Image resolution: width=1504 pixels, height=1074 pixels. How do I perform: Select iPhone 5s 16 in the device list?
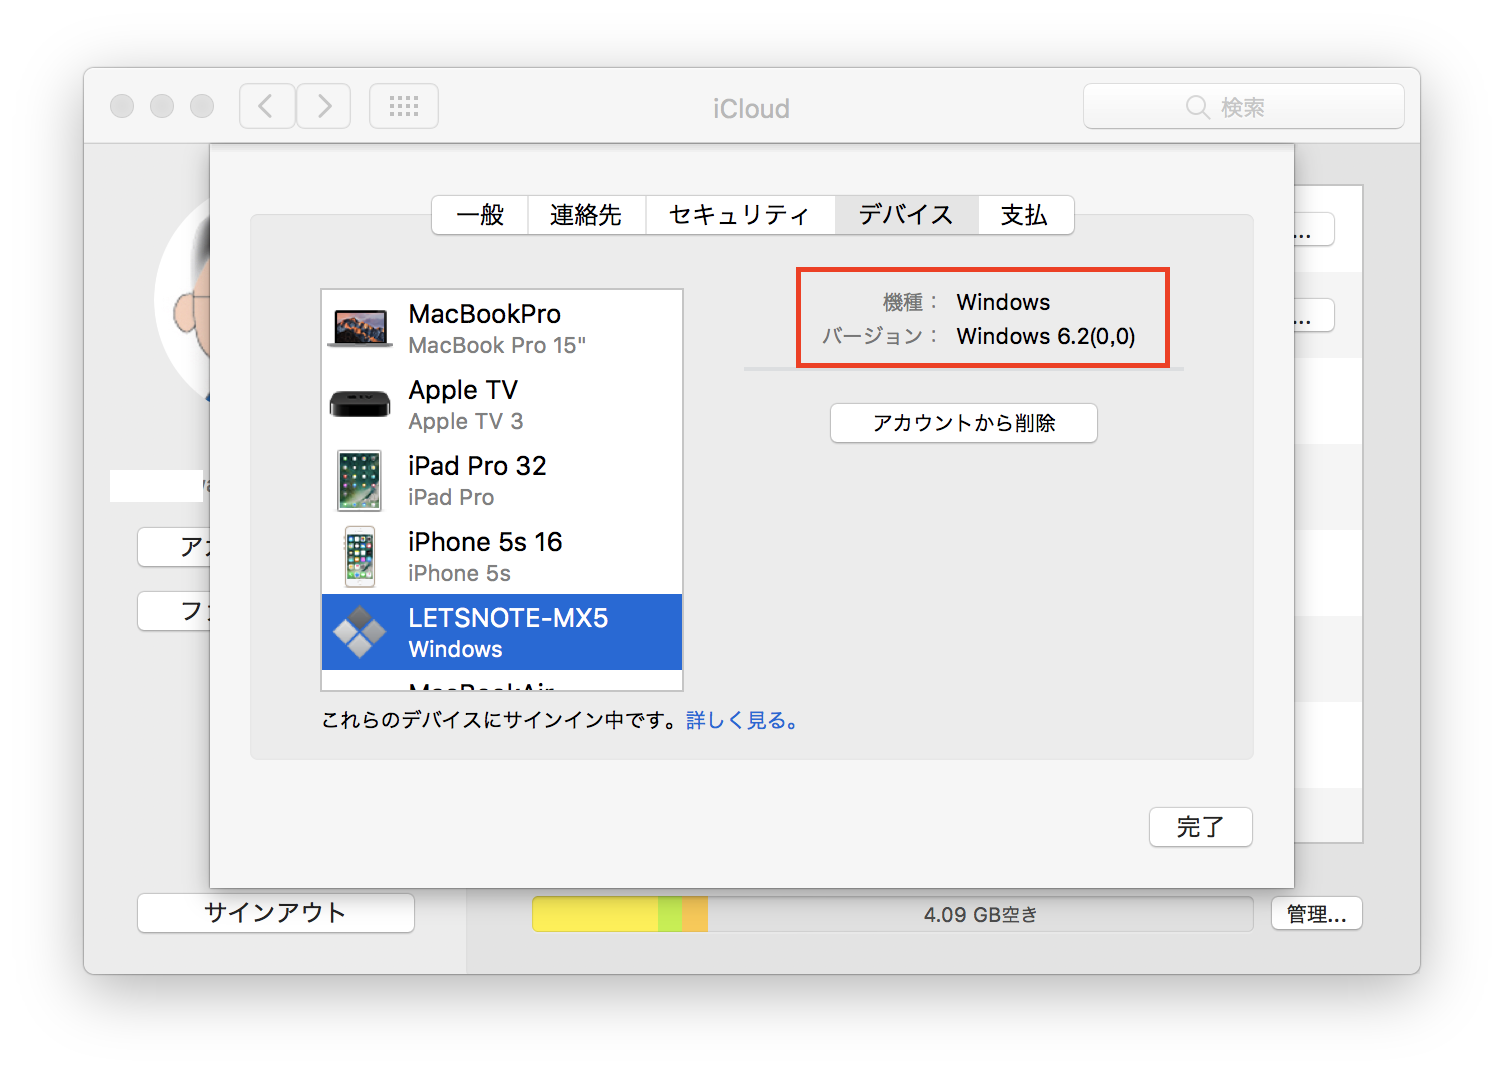502,556
